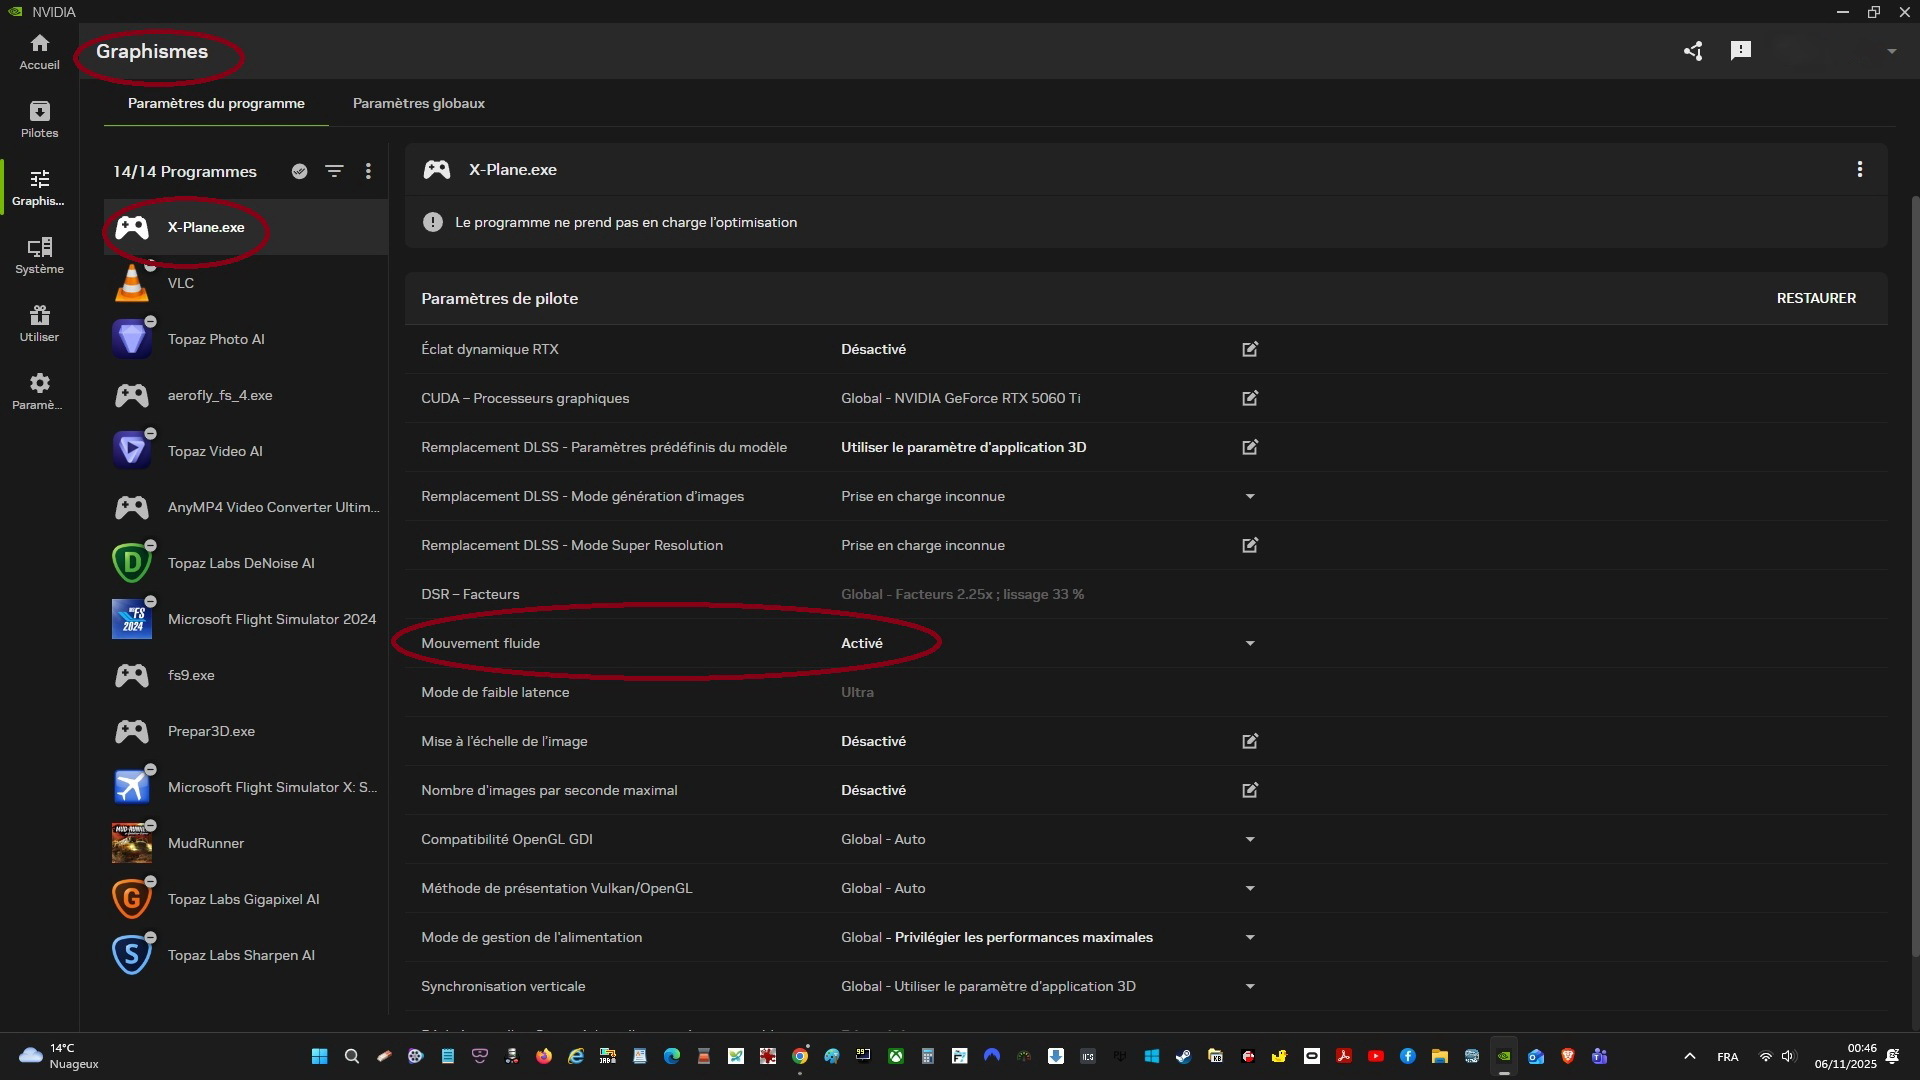Open the feedback notification icon
1920x1080 pixels.
click(x=1740, y=51)
